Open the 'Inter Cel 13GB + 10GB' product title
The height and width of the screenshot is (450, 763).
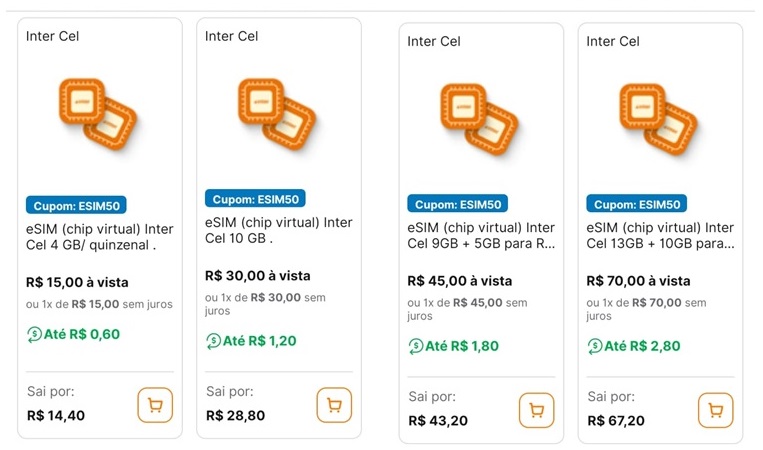click(x=660, y=236)
